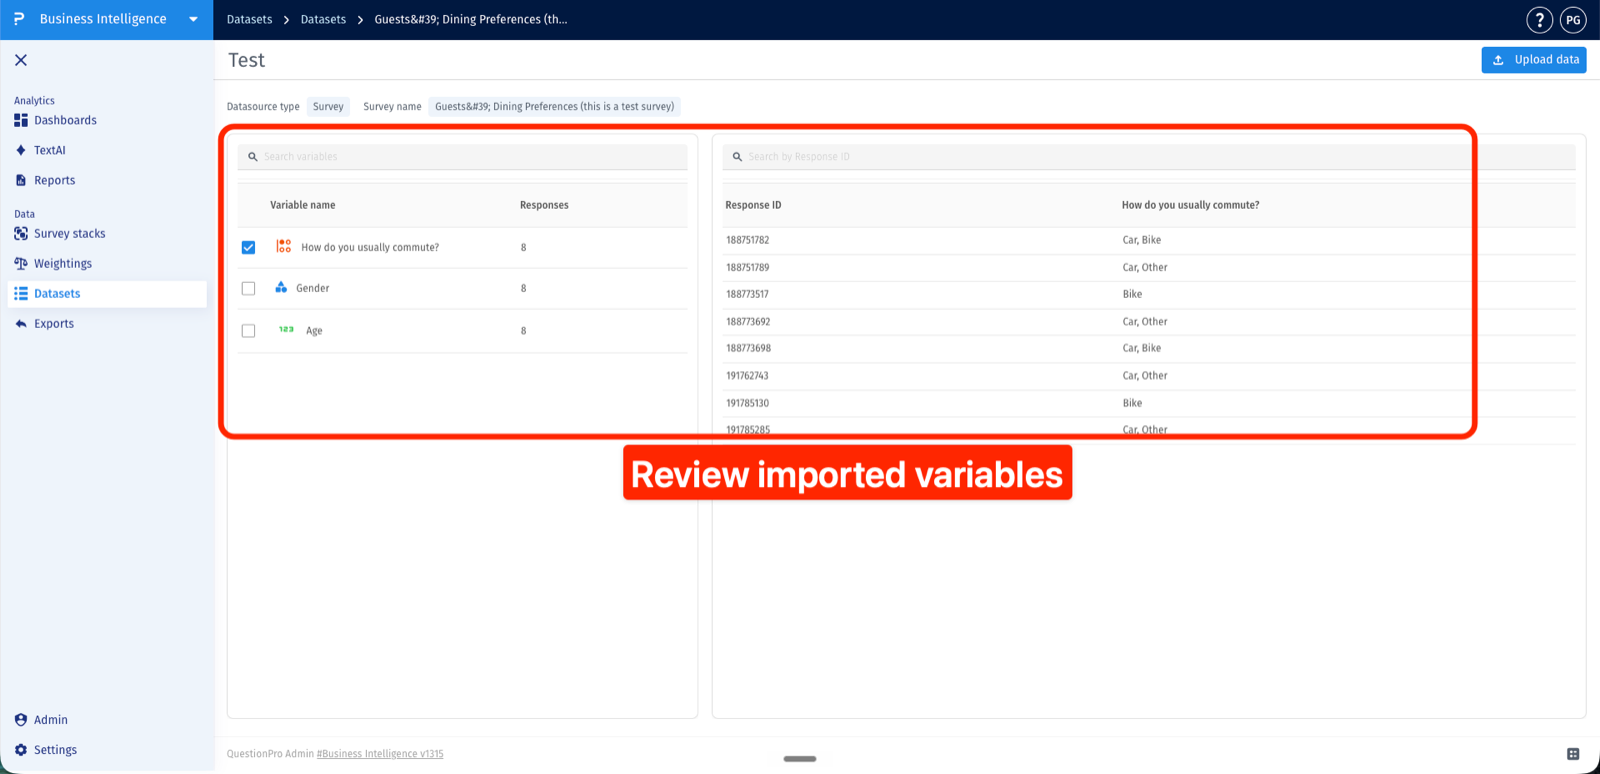Click the Guests Dining Preferences breadcrumb
1600x774 pixels.
pyautogui.click(x=470, y=19)
